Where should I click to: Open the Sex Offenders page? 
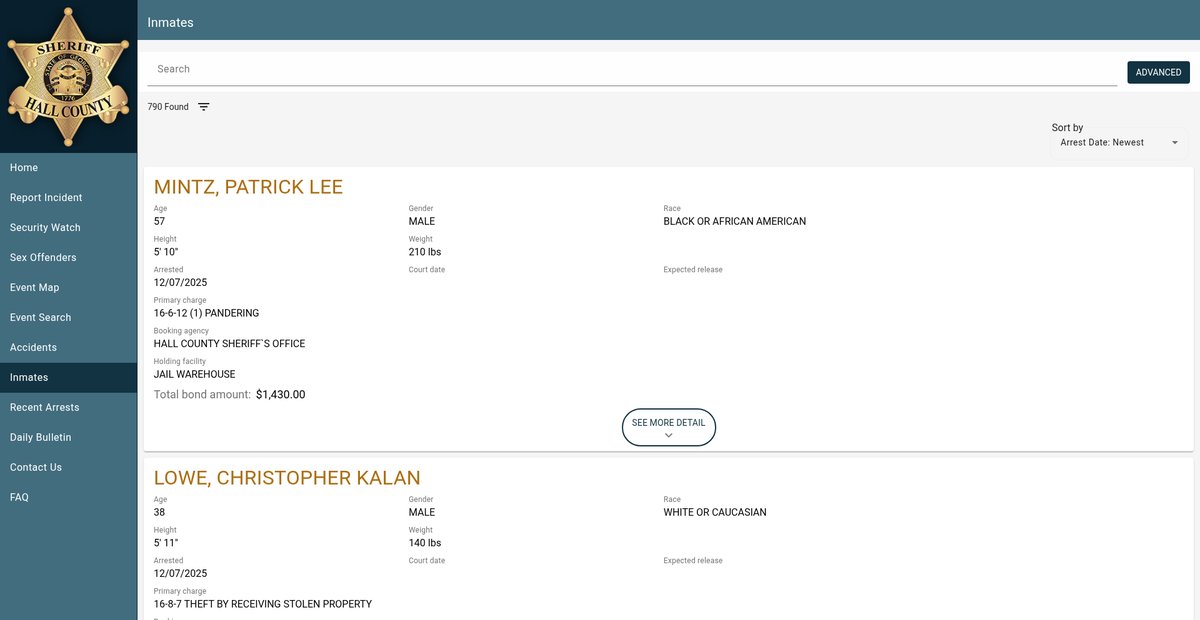tap(68, 258)
